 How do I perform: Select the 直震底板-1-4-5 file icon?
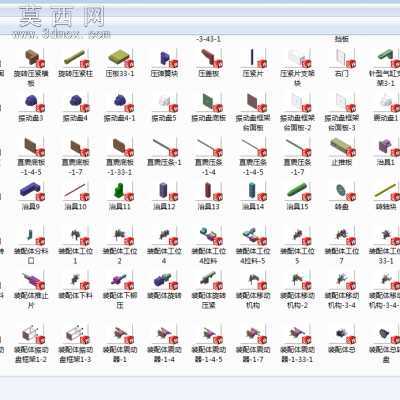tap(31, 147)
